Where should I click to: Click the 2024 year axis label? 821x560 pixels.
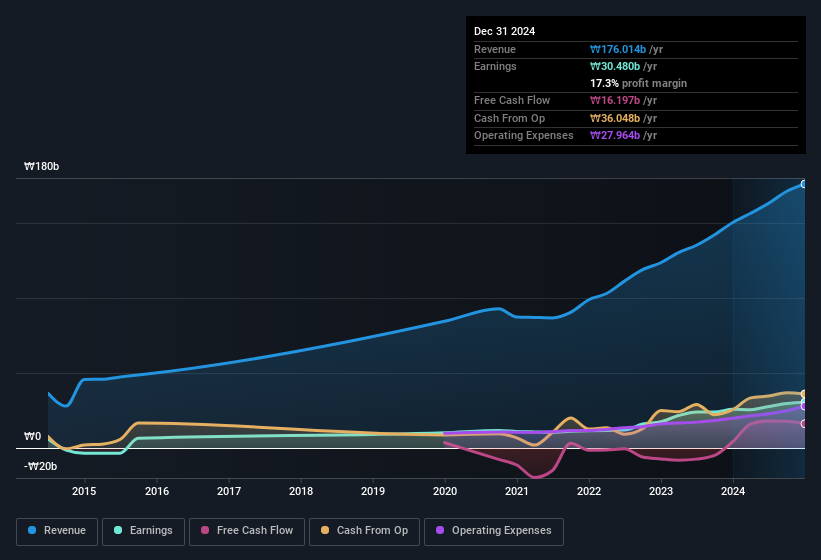733,491
